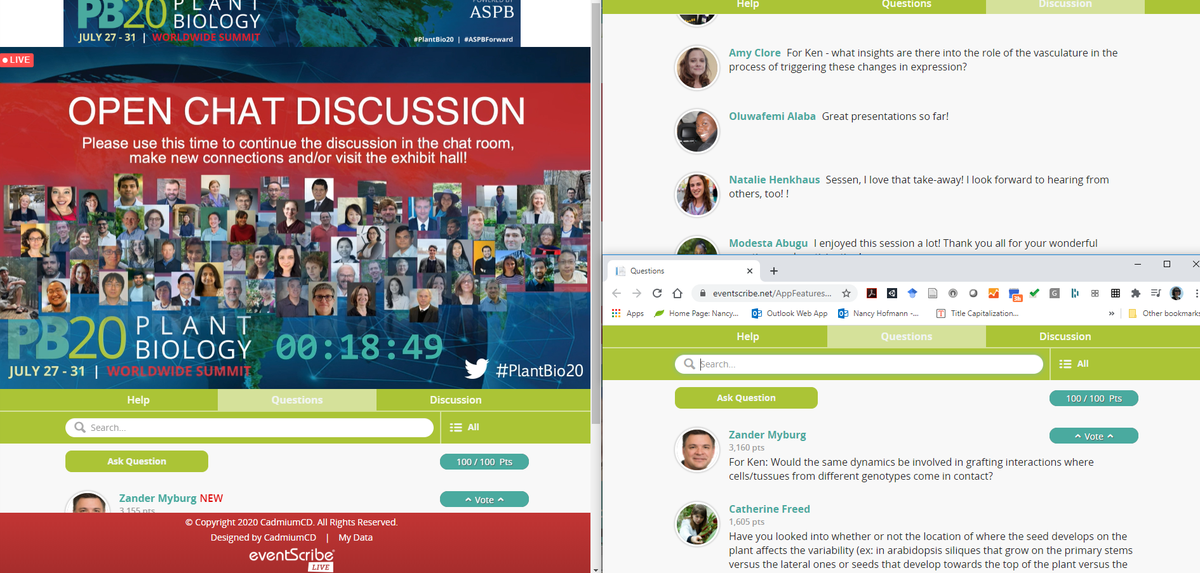The image size is (1200, 573).
Task: Expand the hidden bookmarks overflow chevron
Action: click(x=1112, y=313)
